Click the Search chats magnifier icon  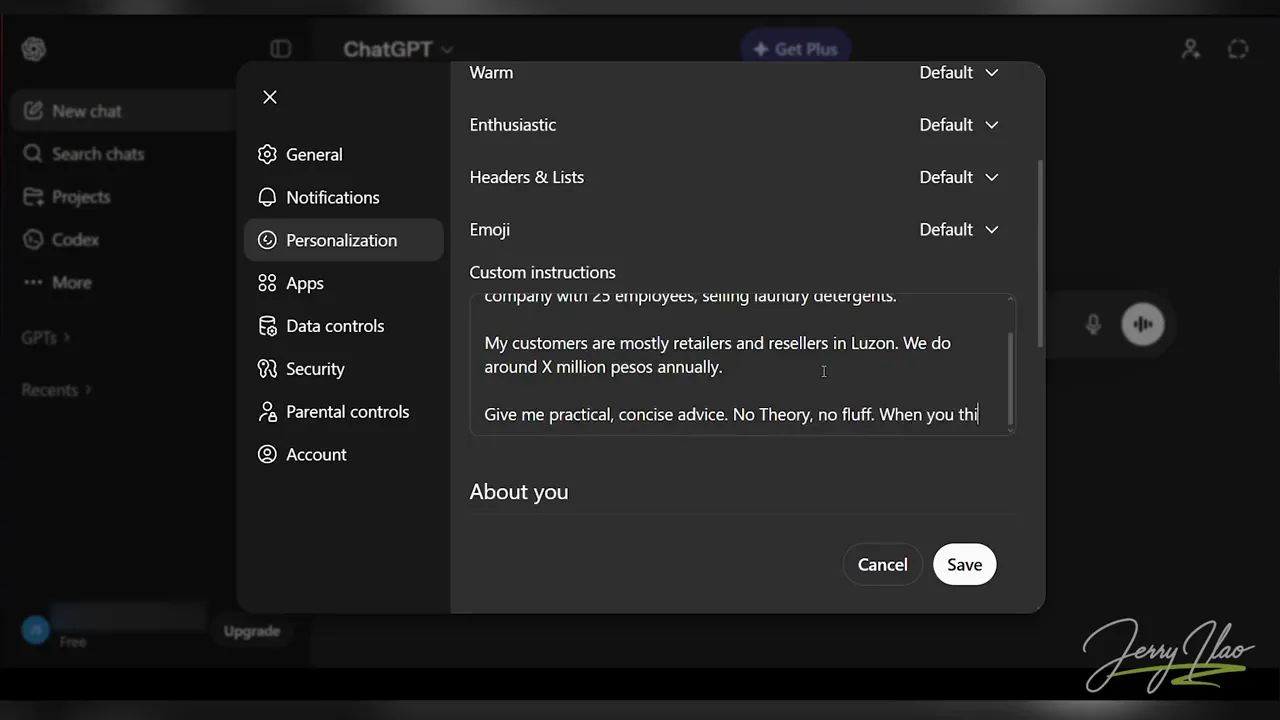pyautogui.click(x=34, y=154)
